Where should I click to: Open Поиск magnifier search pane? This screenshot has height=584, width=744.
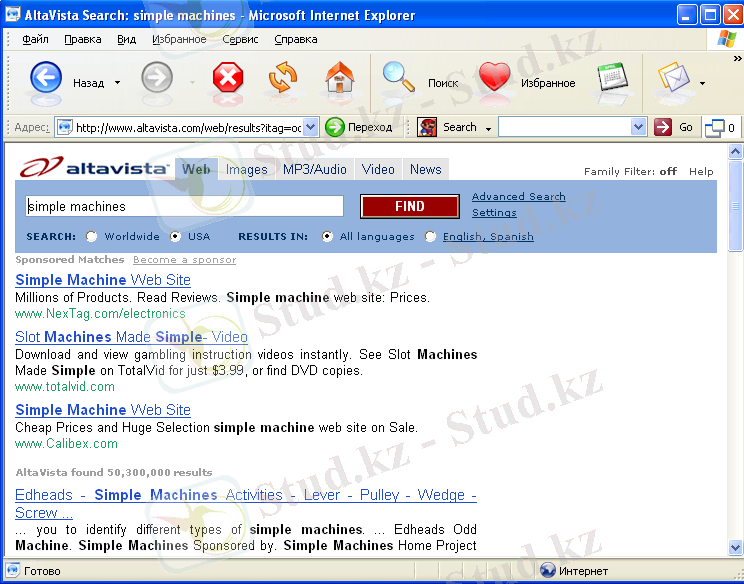[x=399, y=77]
